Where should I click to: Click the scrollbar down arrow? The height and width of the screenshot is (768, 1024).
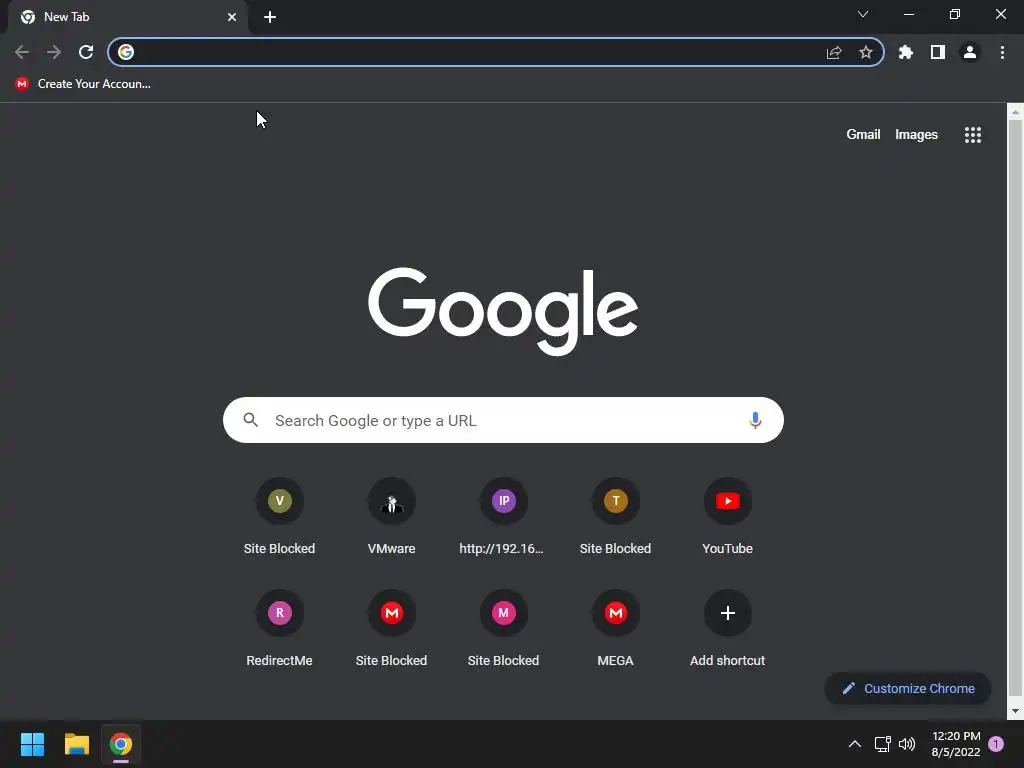1015,711
